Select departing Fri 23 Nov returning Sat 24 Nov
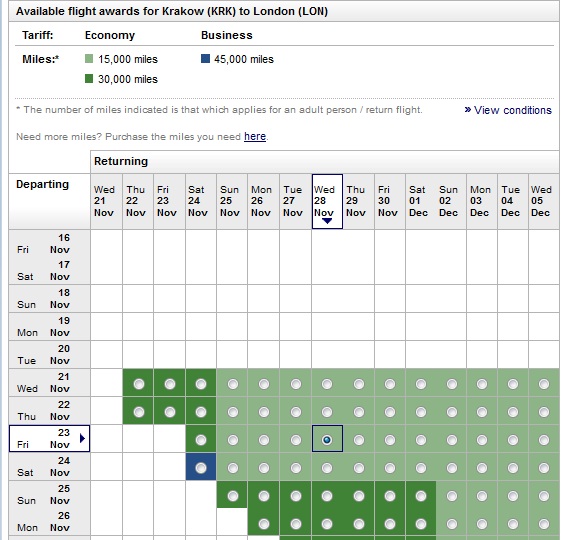This screenshot has height=540, width=561. click(201, 440)
